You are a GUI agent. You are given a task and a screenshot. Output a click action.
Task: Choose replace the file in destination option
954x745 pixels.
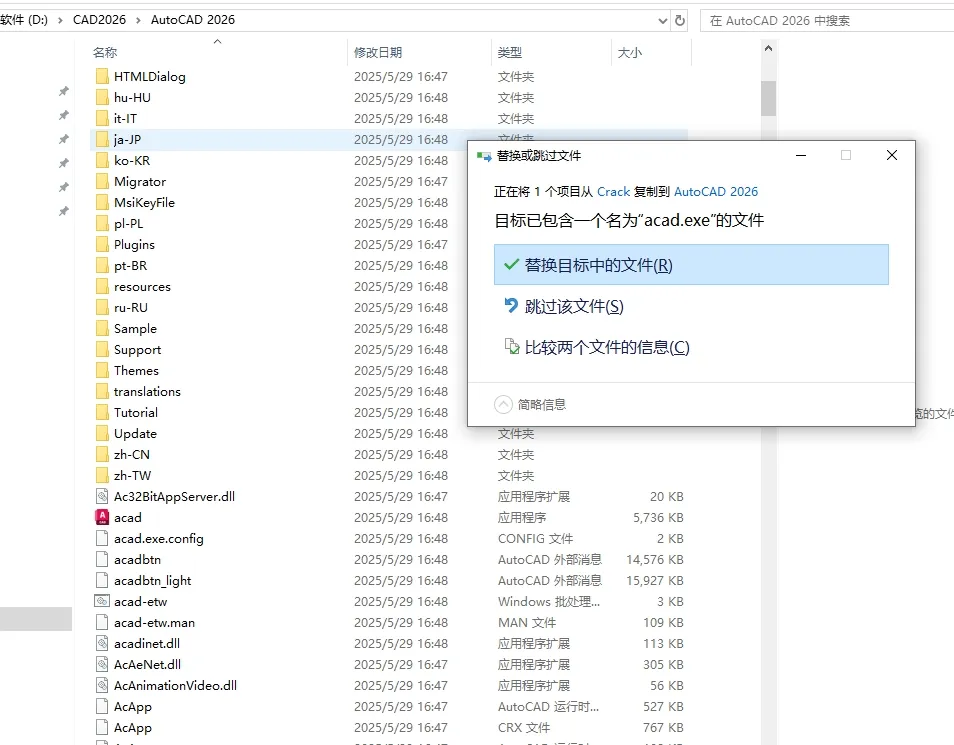[691, 265]
